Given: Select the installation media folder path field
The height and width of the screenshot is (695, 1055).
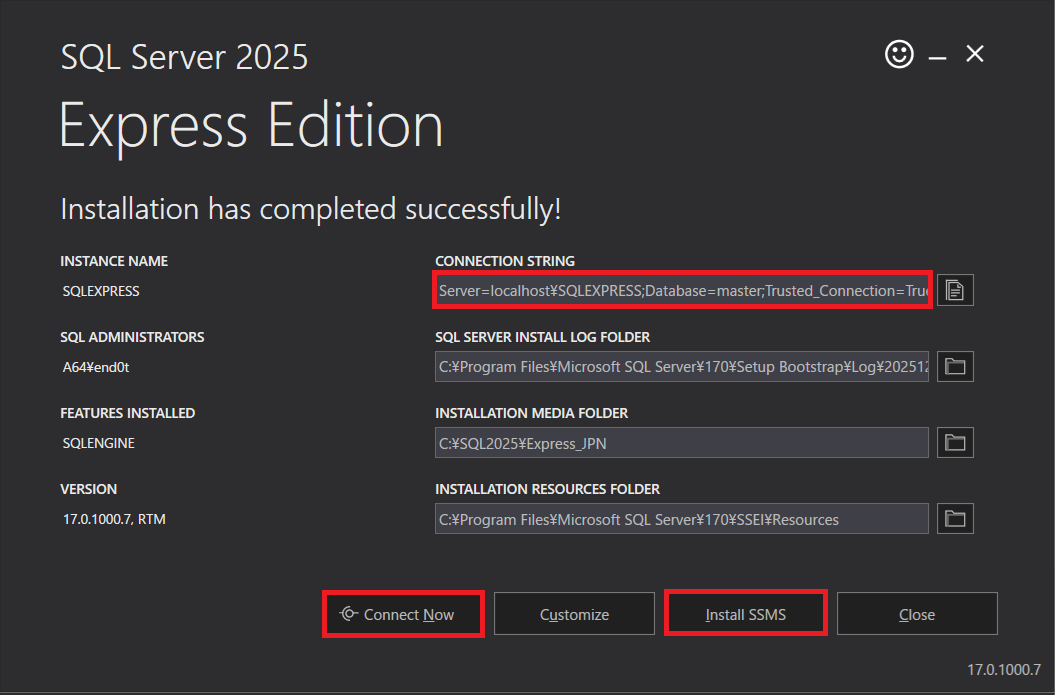Looking at the screenshot, I should [683, 442].
